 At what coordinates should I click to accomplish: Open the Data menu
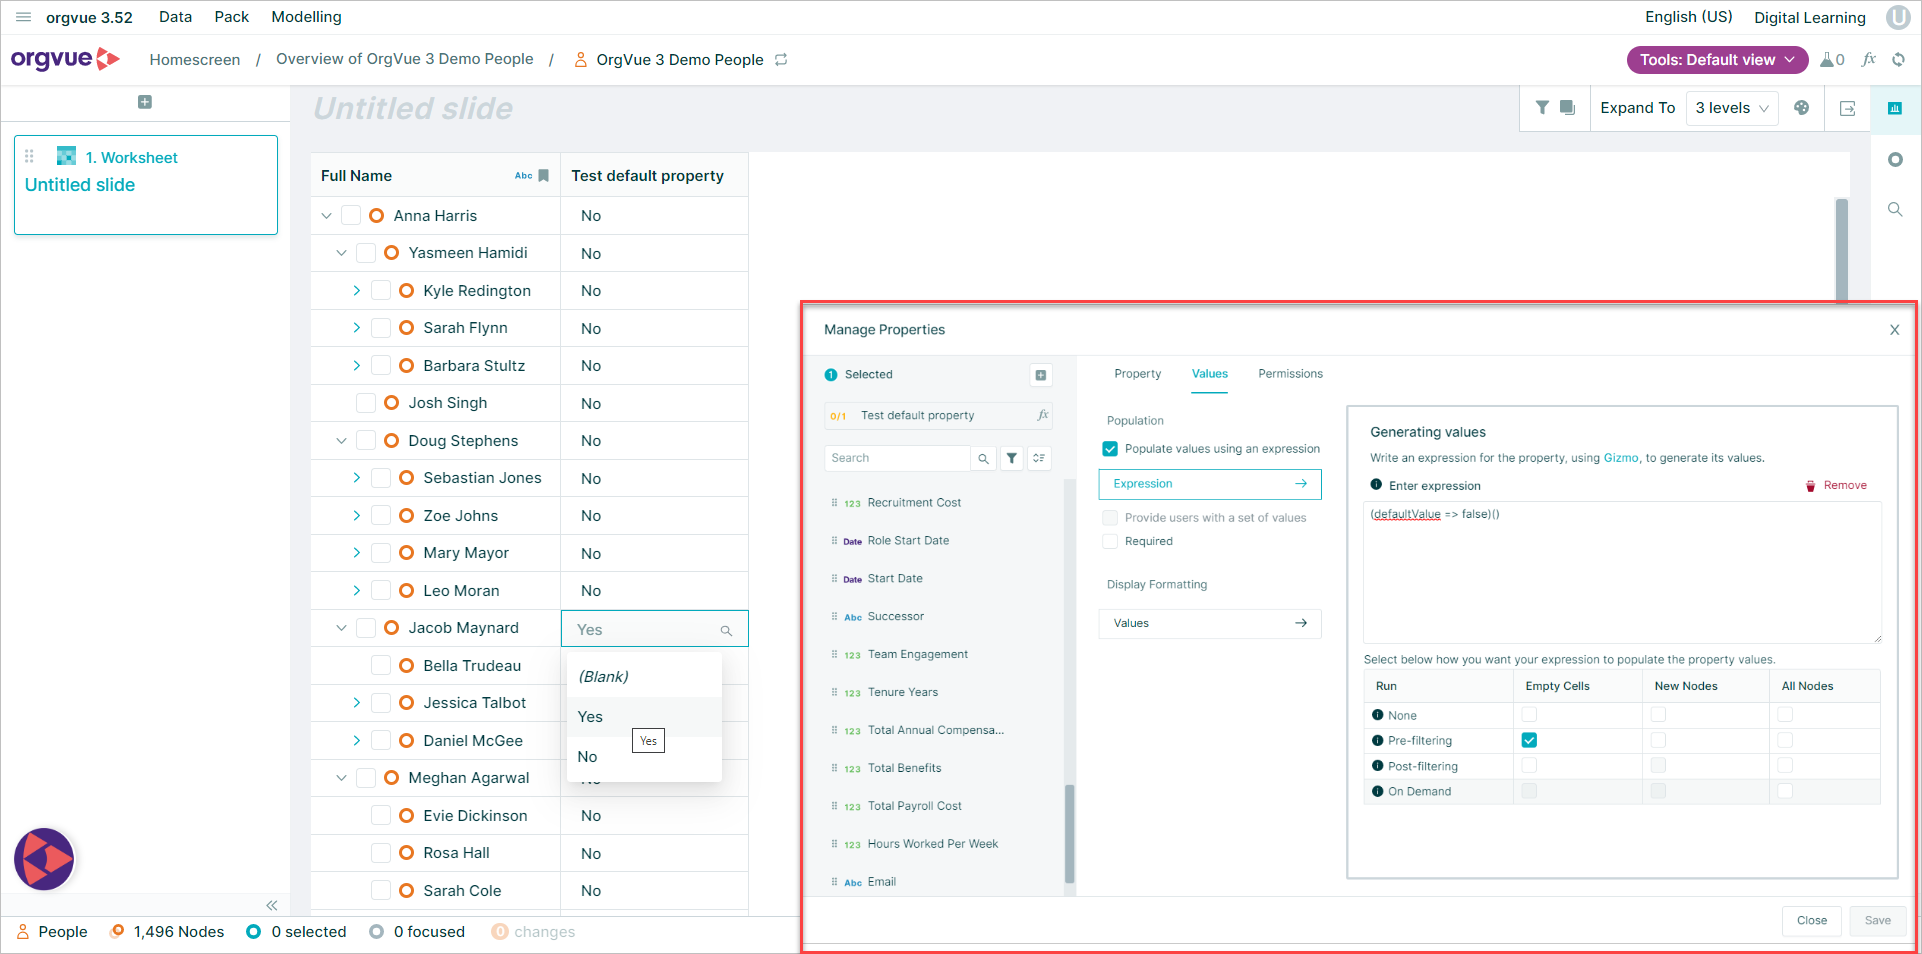[175, 17]
